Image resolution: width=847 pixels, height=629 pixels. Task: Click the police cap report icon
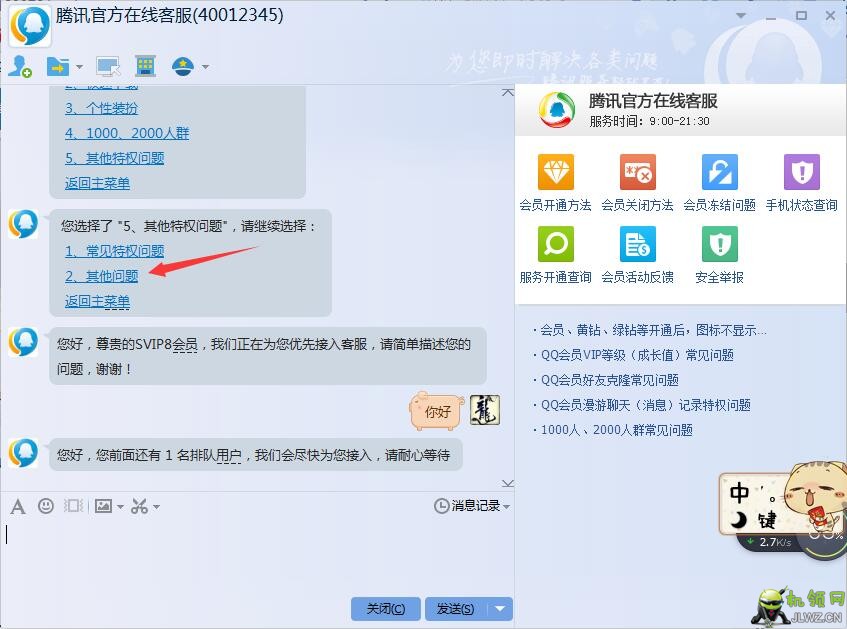183,66
